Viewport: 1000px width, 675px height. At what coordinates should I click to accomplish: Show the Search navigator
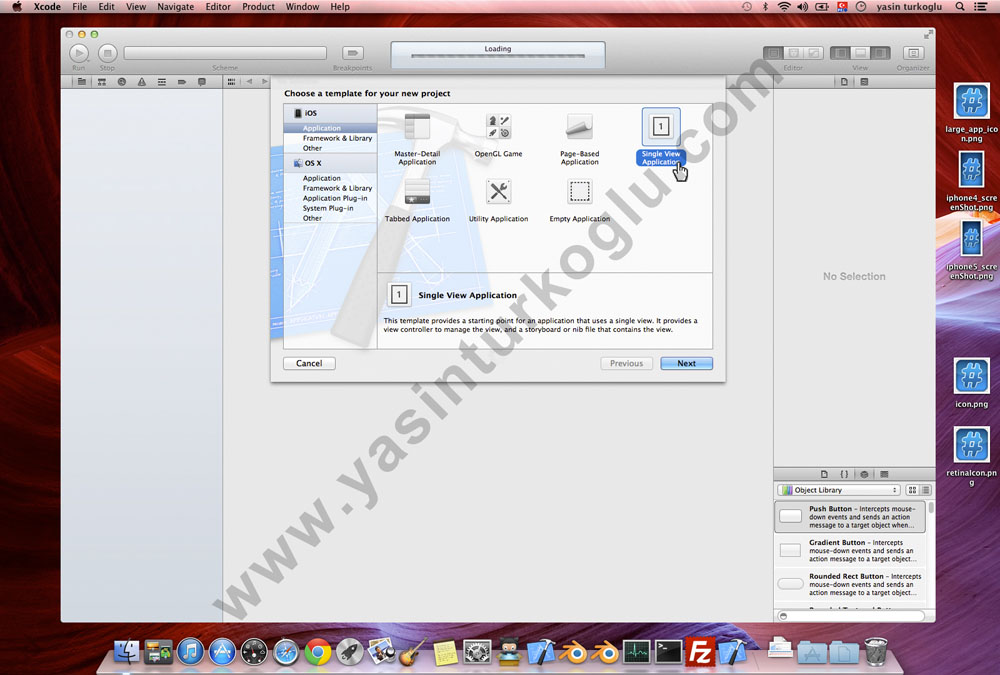[122, 82]
